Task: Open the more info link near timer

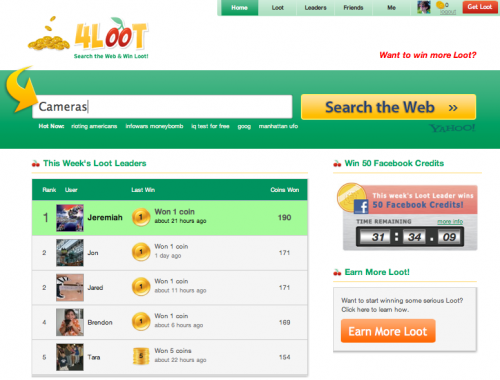Action: pos(450,222)
